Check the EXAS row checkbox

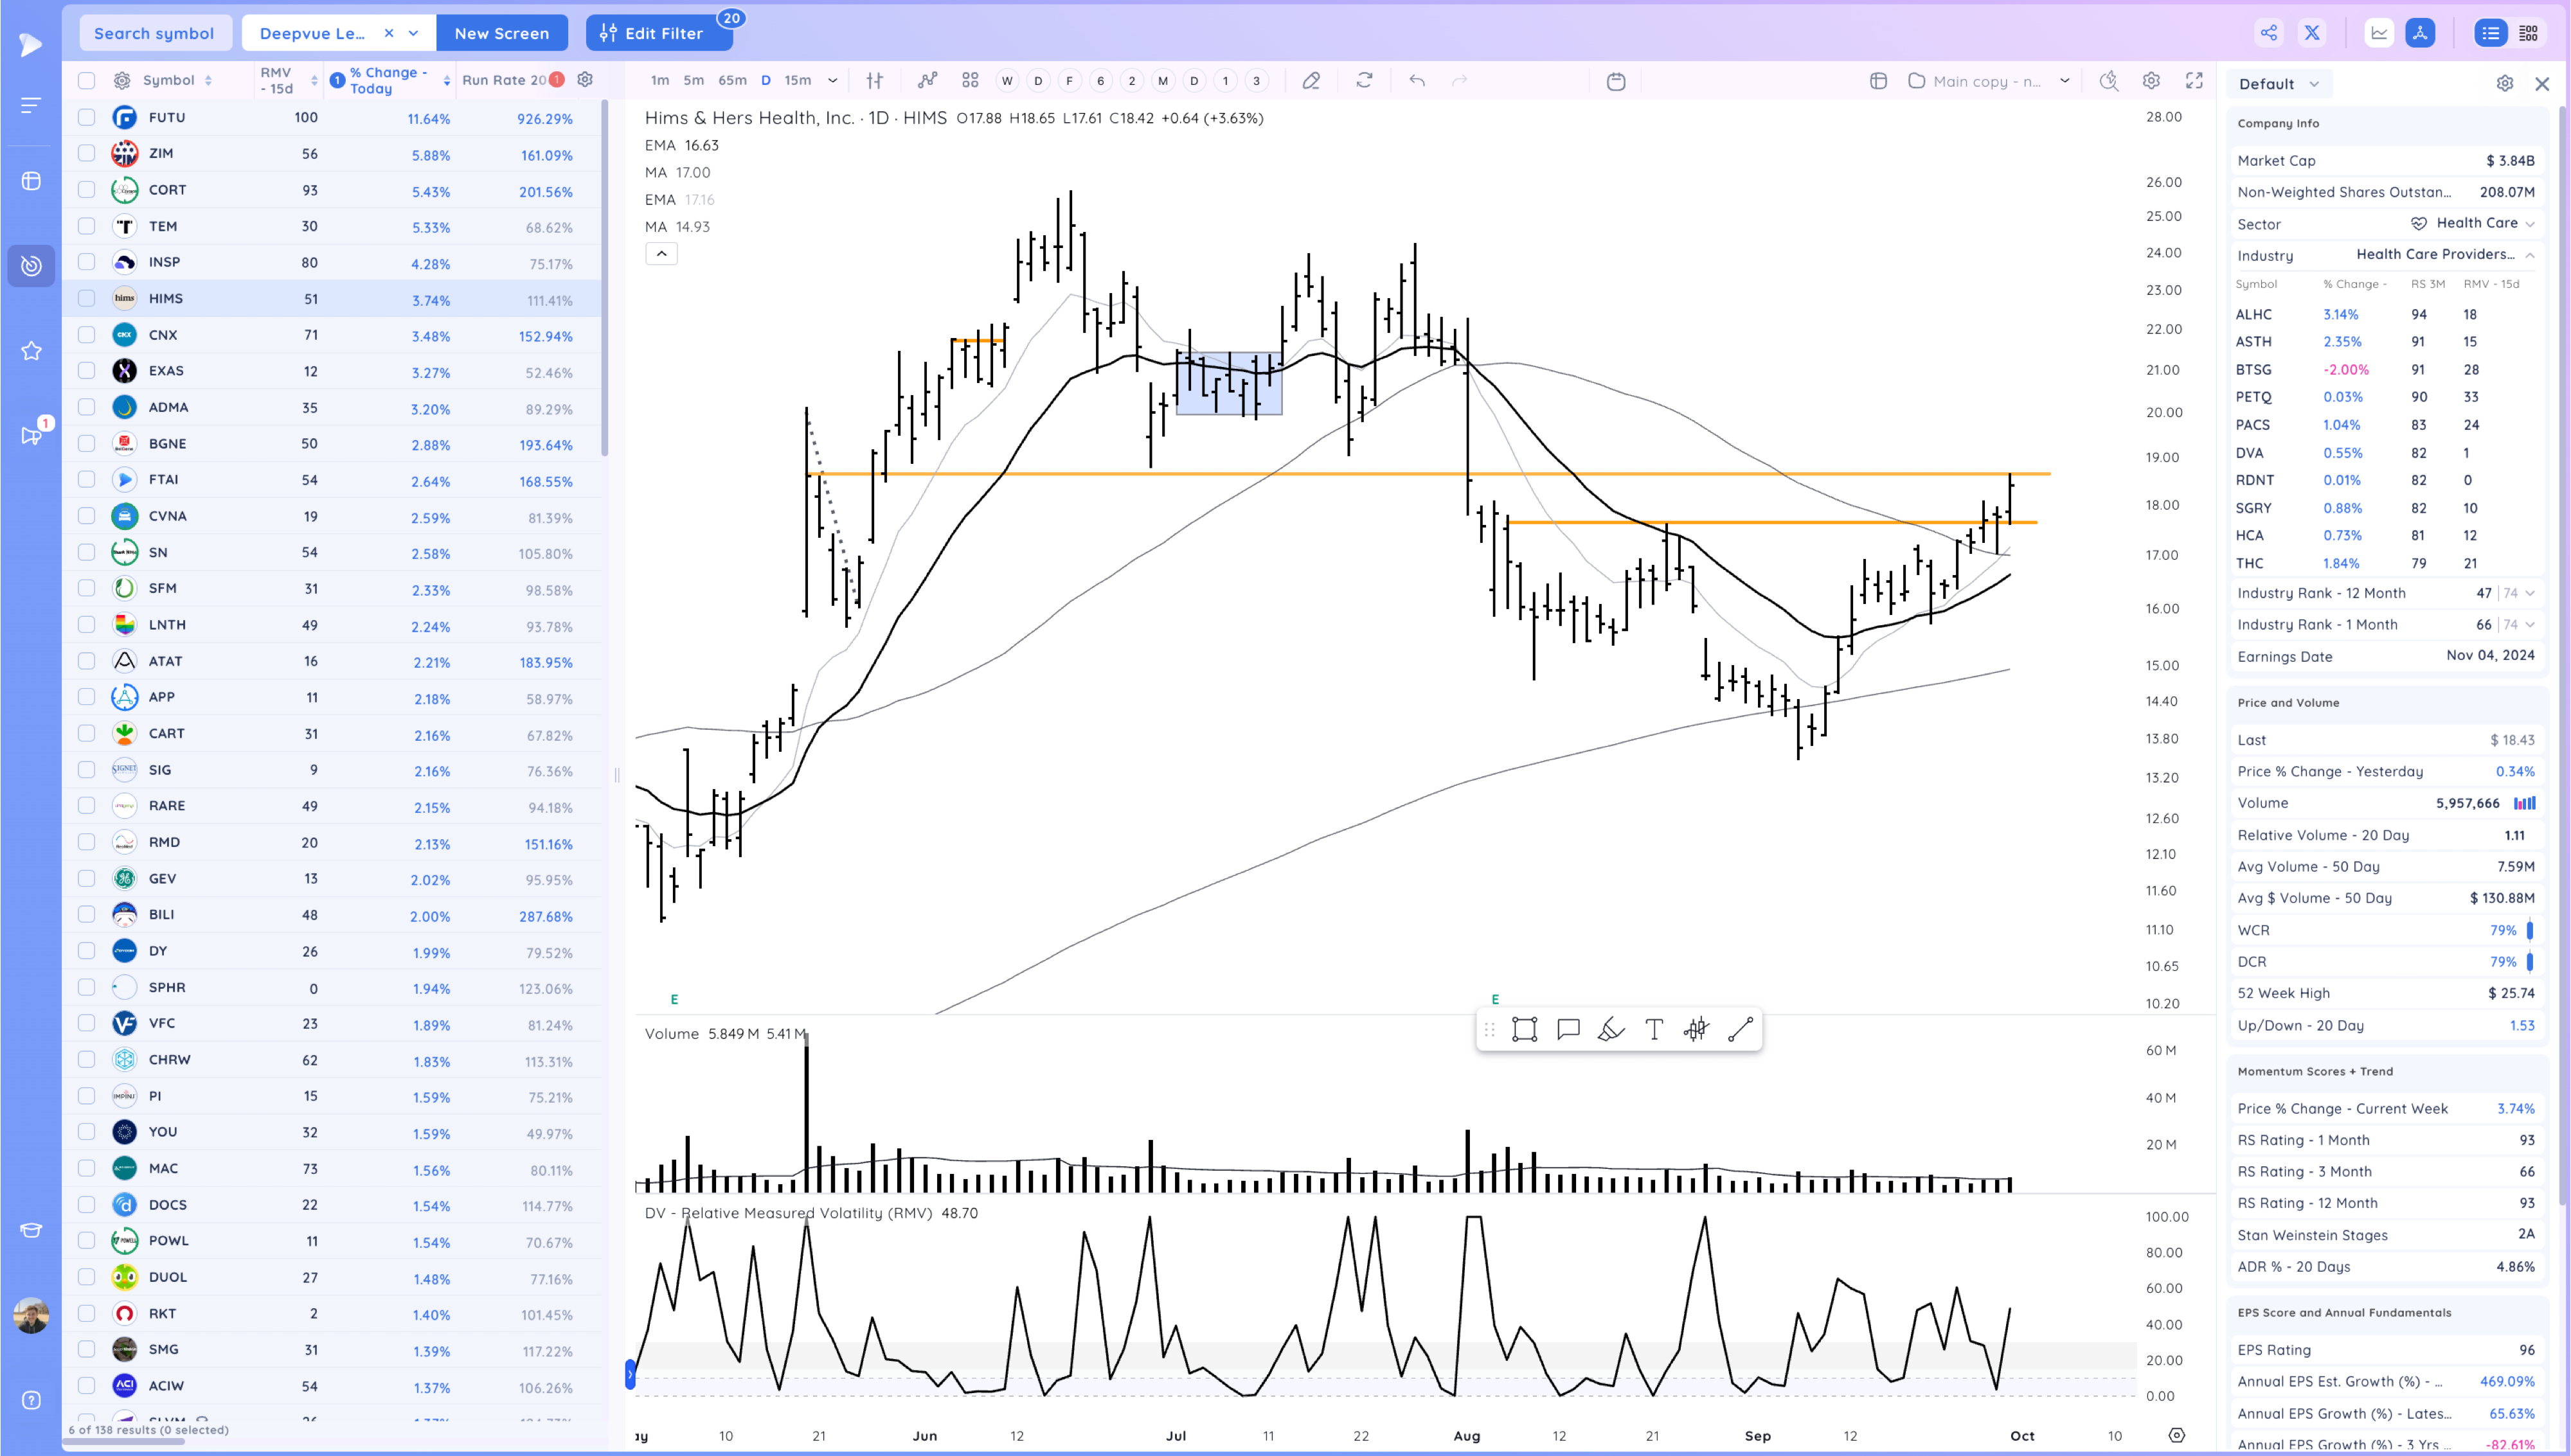click(x=87, y=370)
